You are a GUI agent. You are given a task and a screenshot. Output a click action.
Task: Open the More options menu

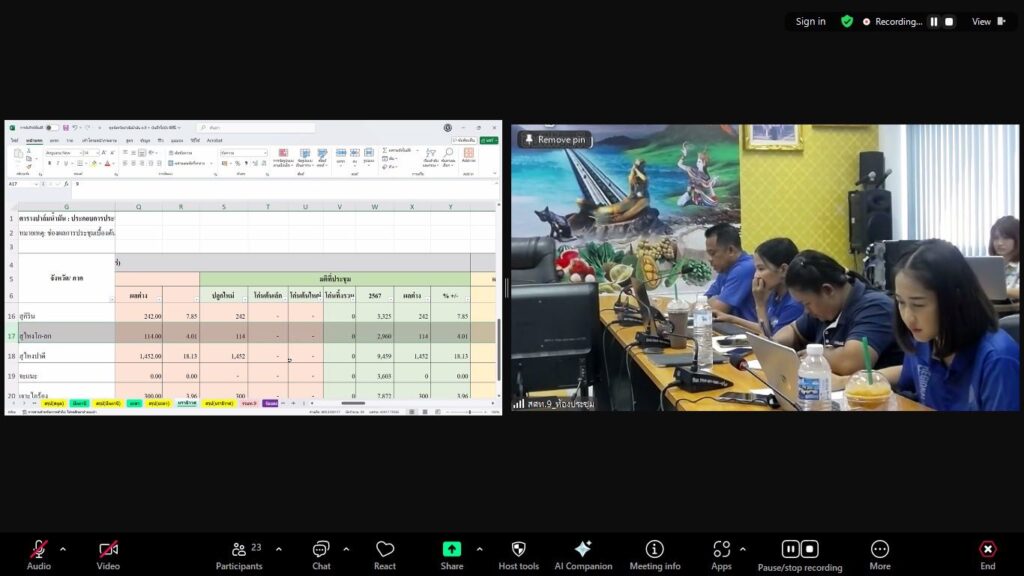880,550
